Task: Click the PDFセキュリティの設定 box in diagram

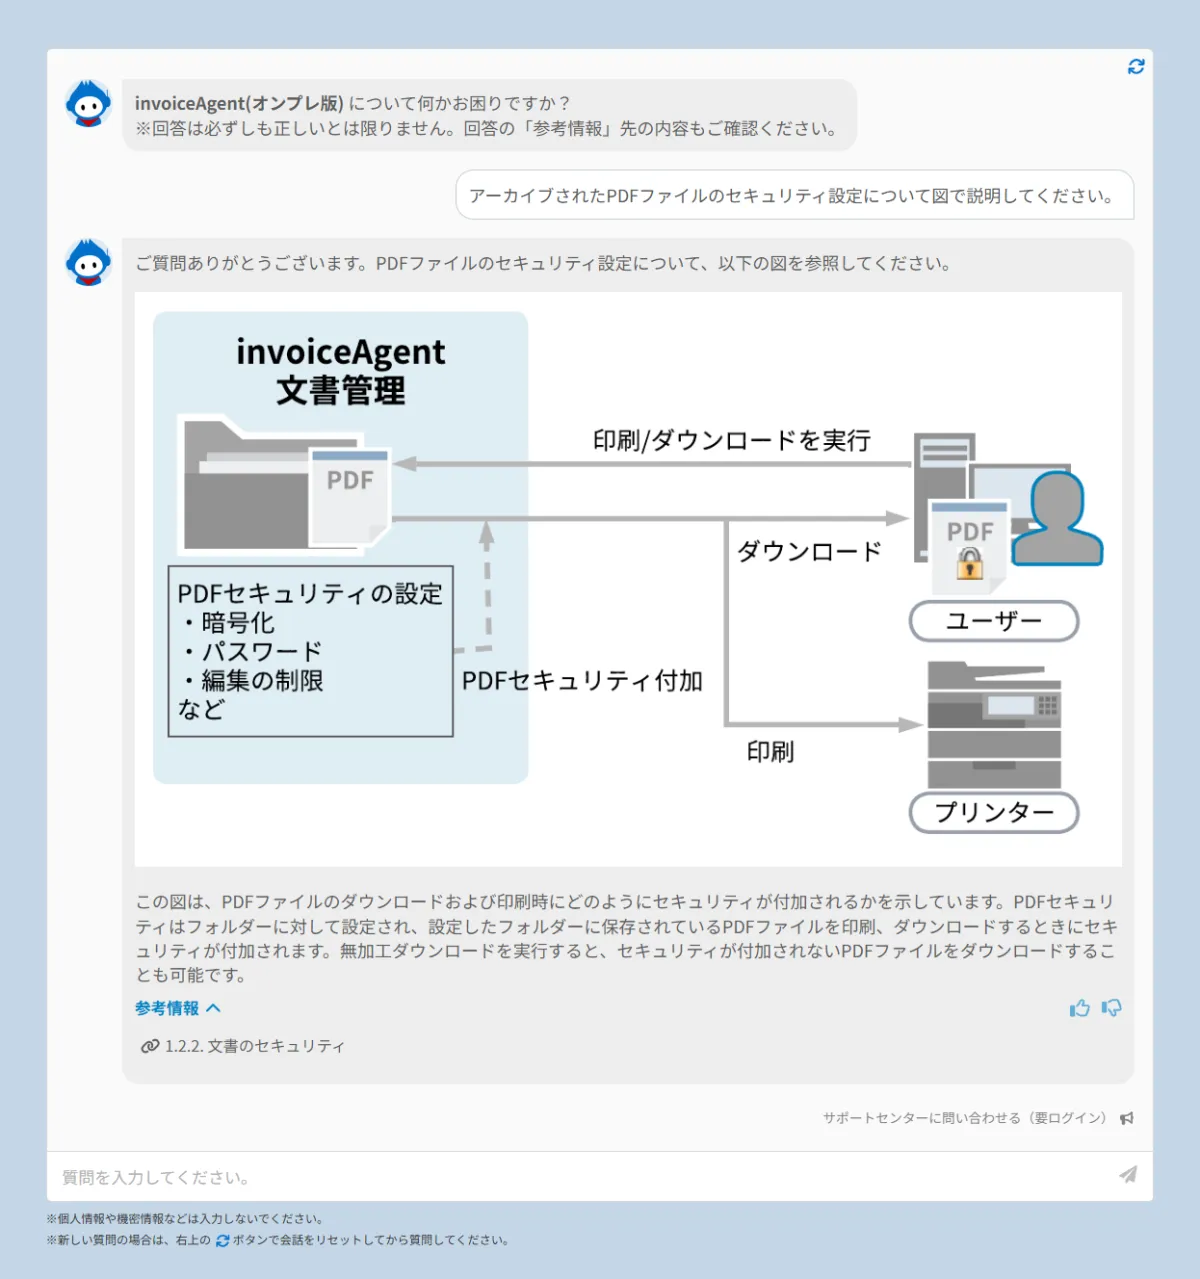Action: (310, 651)
